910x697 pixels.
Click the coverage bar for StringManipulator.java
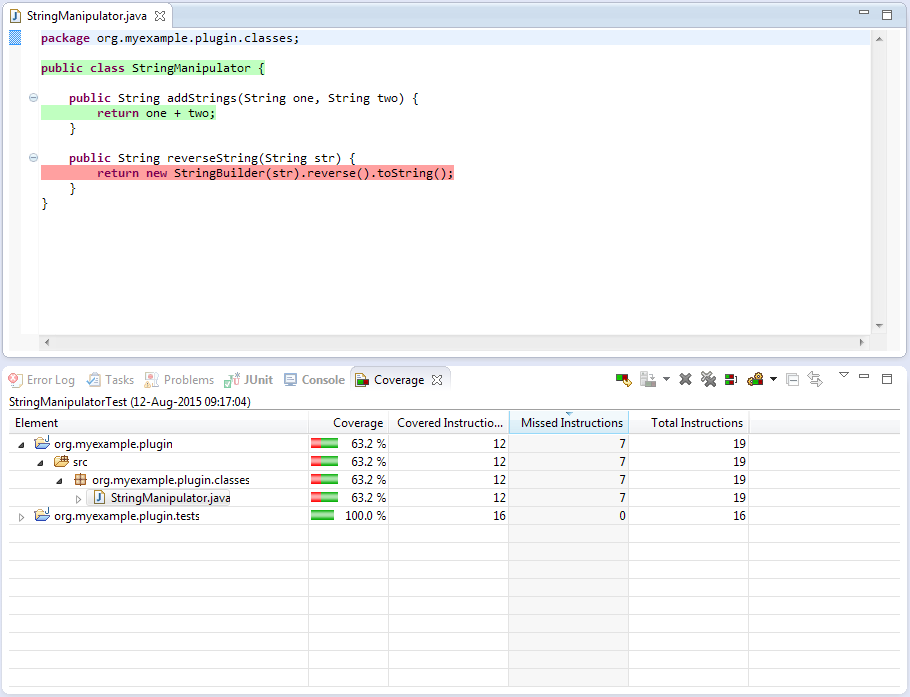click(324, 497)
